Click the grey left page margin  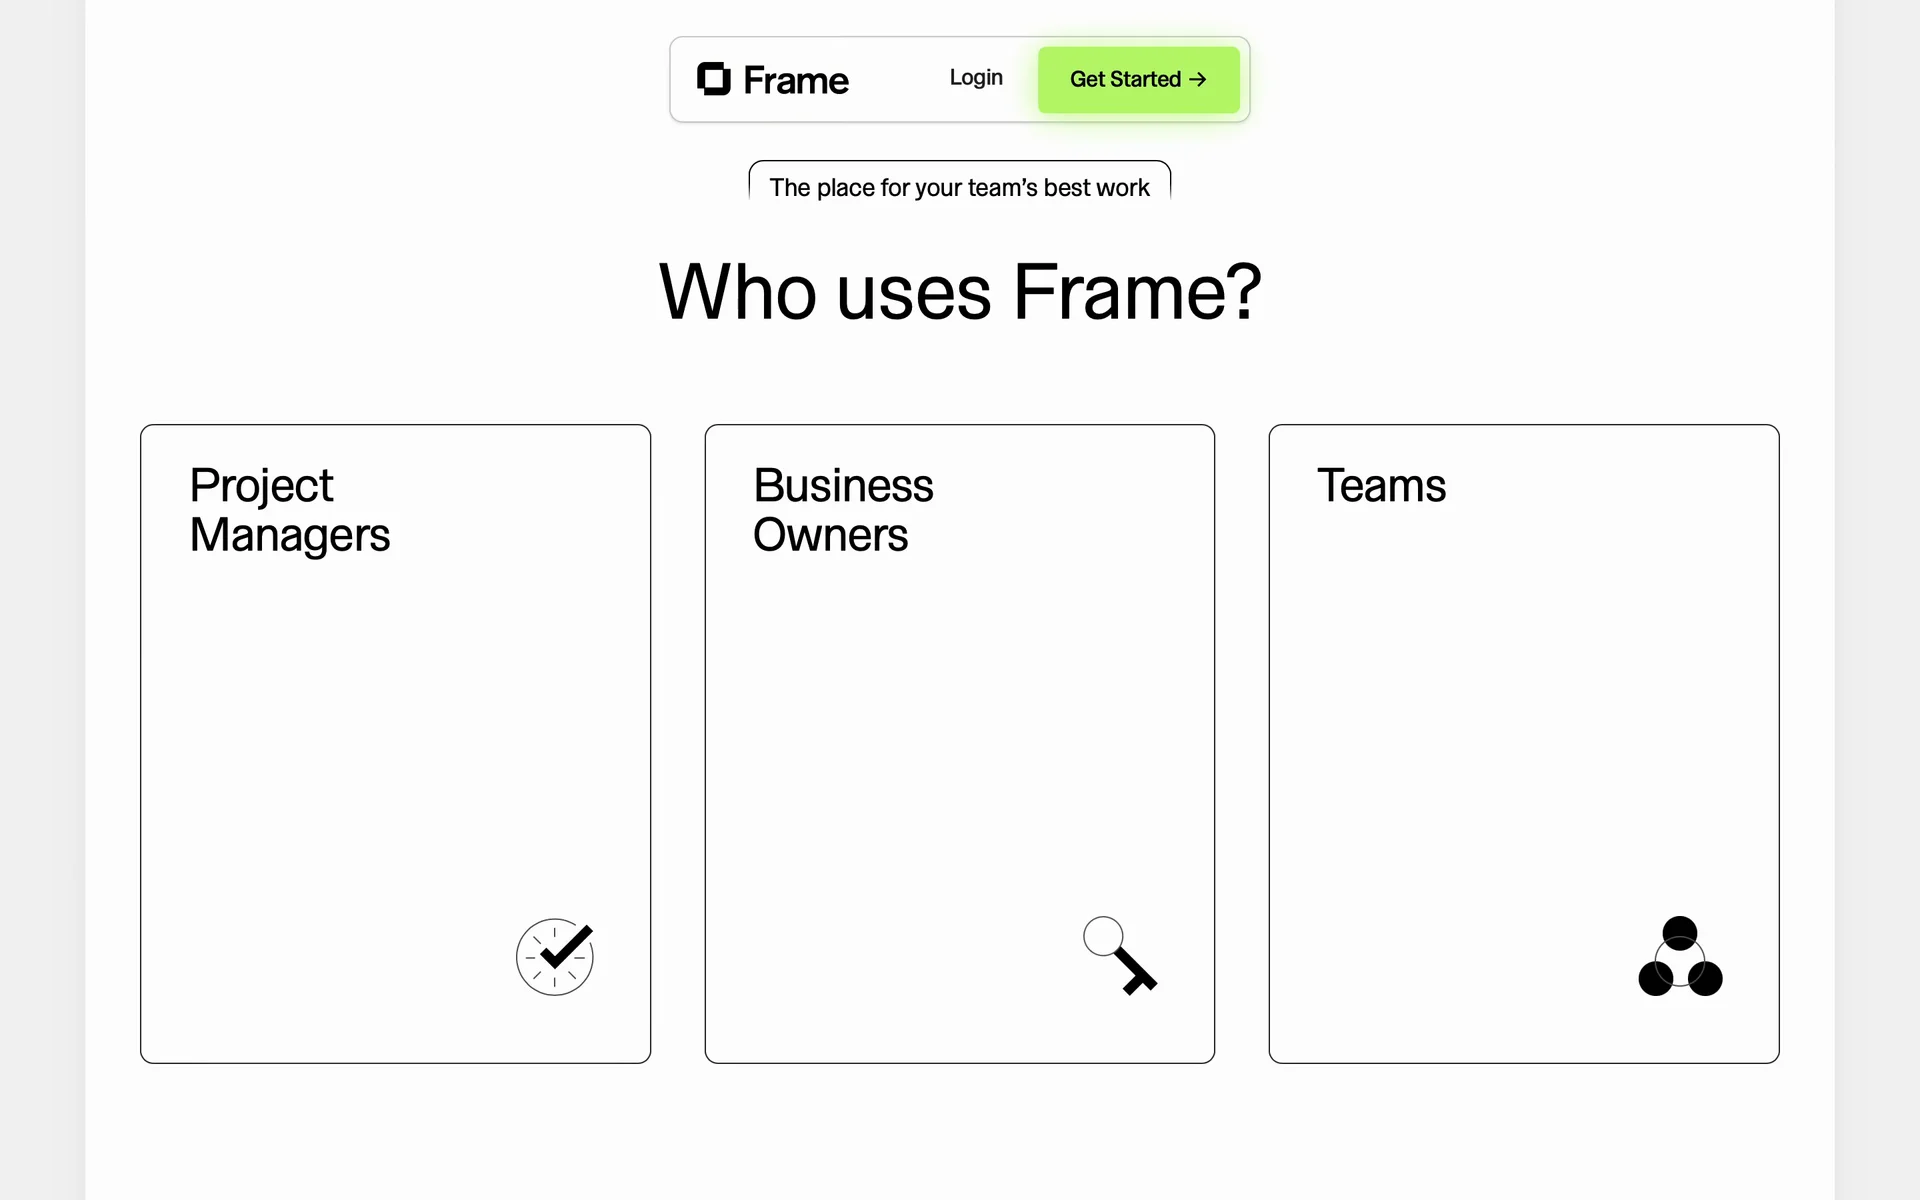pos(42,600)
